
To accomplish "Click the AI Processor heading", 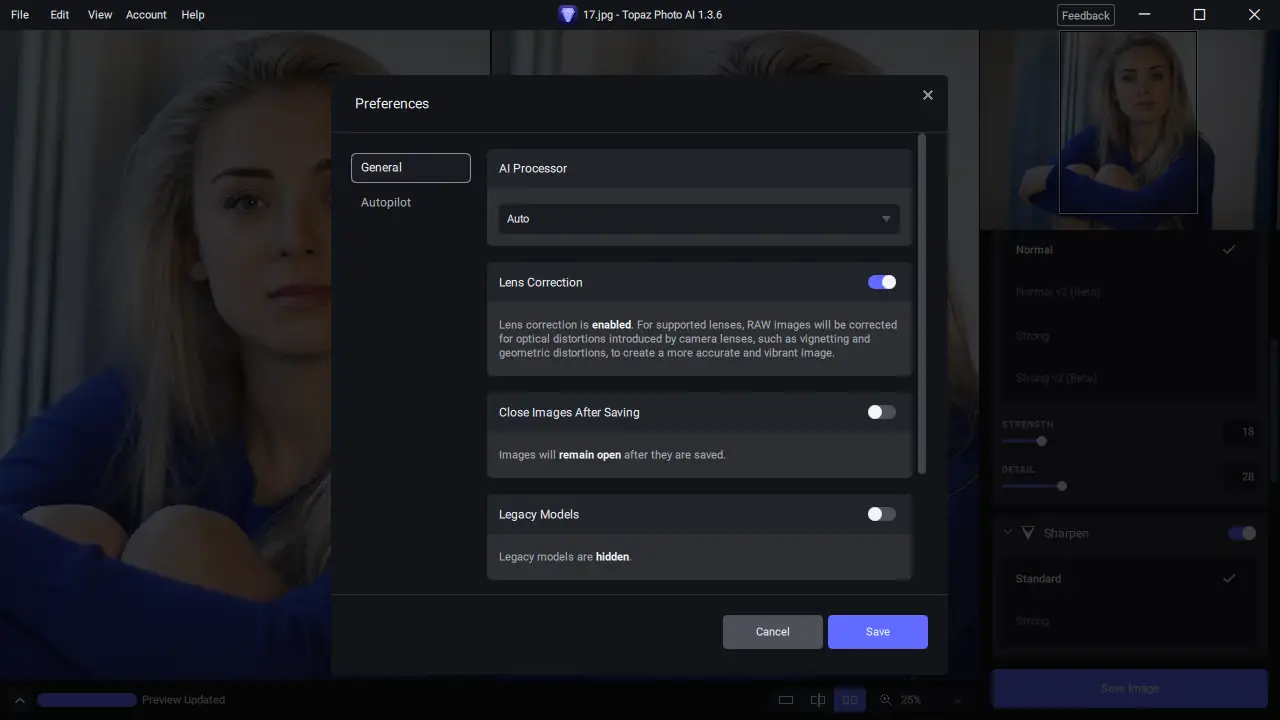I will coord(533,168).
